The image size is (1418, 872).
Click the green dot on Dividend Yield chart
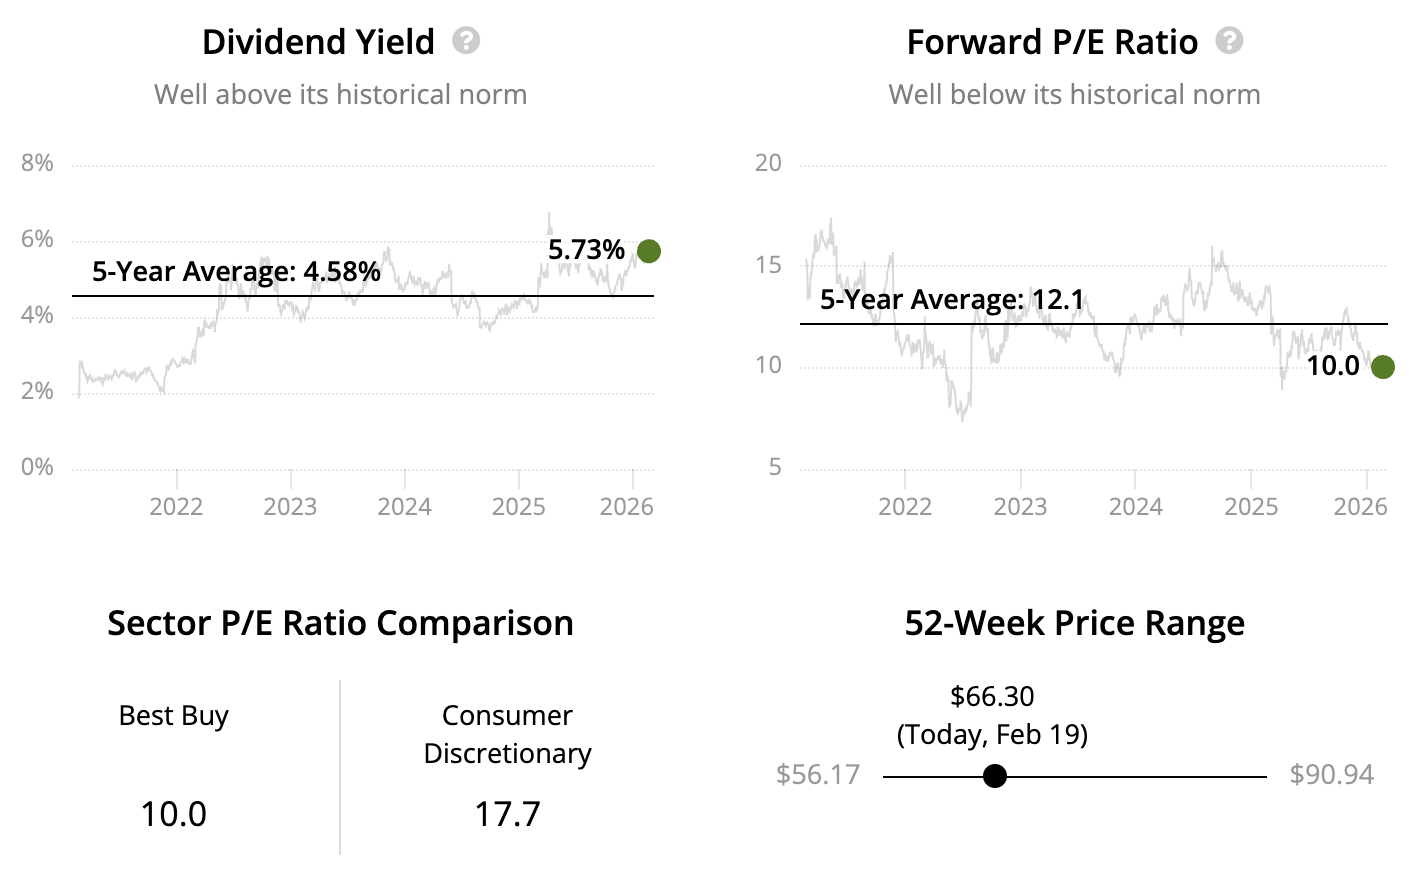[649, 251]
